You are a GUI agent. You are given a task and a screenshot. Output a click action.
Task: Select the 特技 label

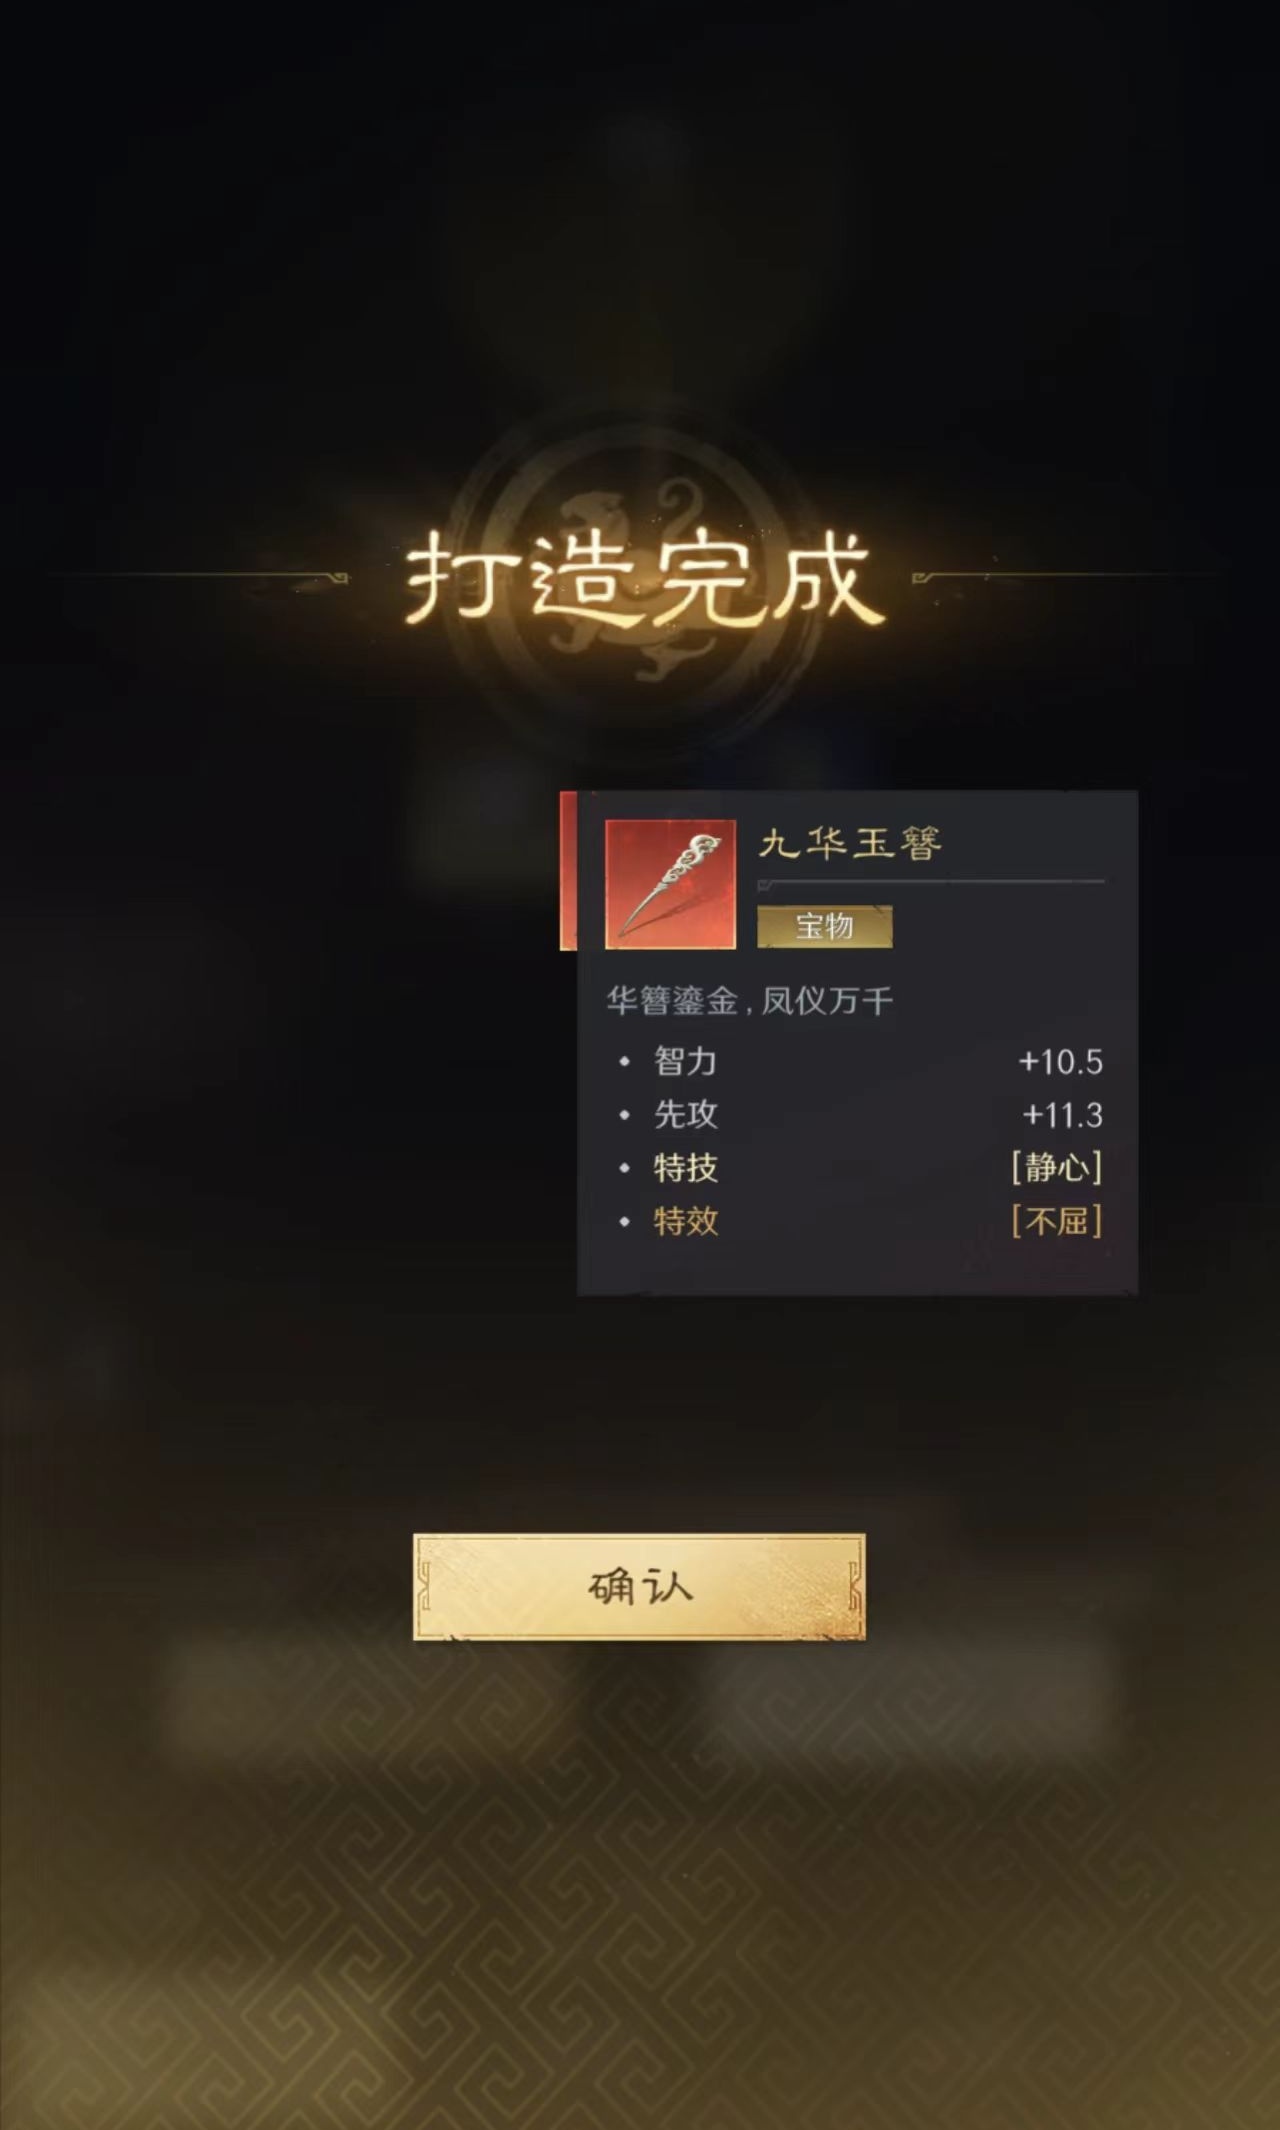(x=685, y=1167)
